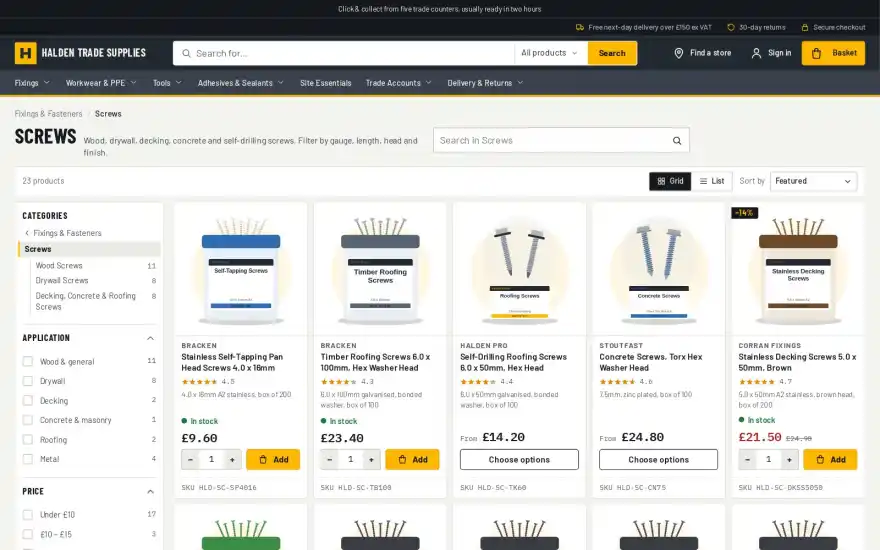Open Roofing Screws product image
This screenshot has height=550, width=880.
point(519,269)
